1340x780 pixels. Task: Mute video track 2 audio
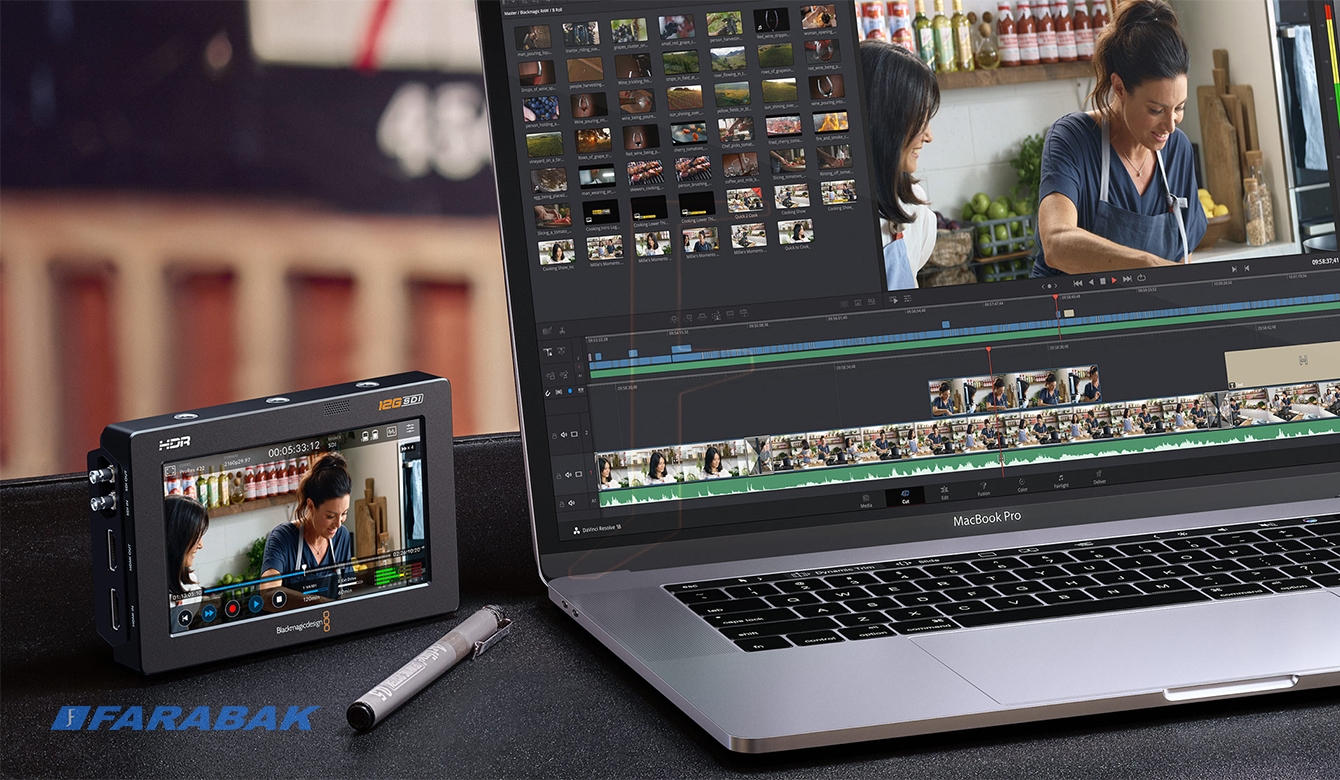pos(564,435)
